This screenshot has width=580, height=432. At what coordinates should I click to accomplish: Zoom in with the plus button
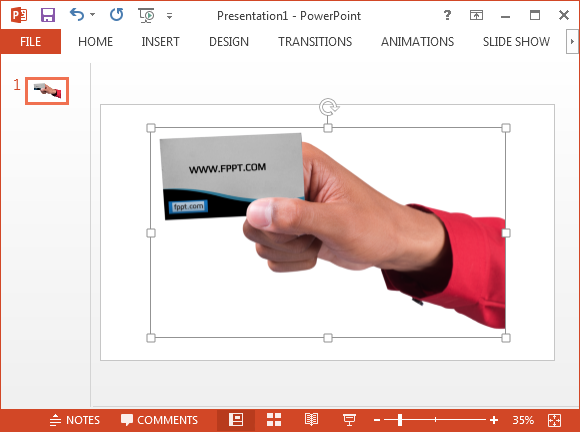pyautogui.click(x=494, y=420)
